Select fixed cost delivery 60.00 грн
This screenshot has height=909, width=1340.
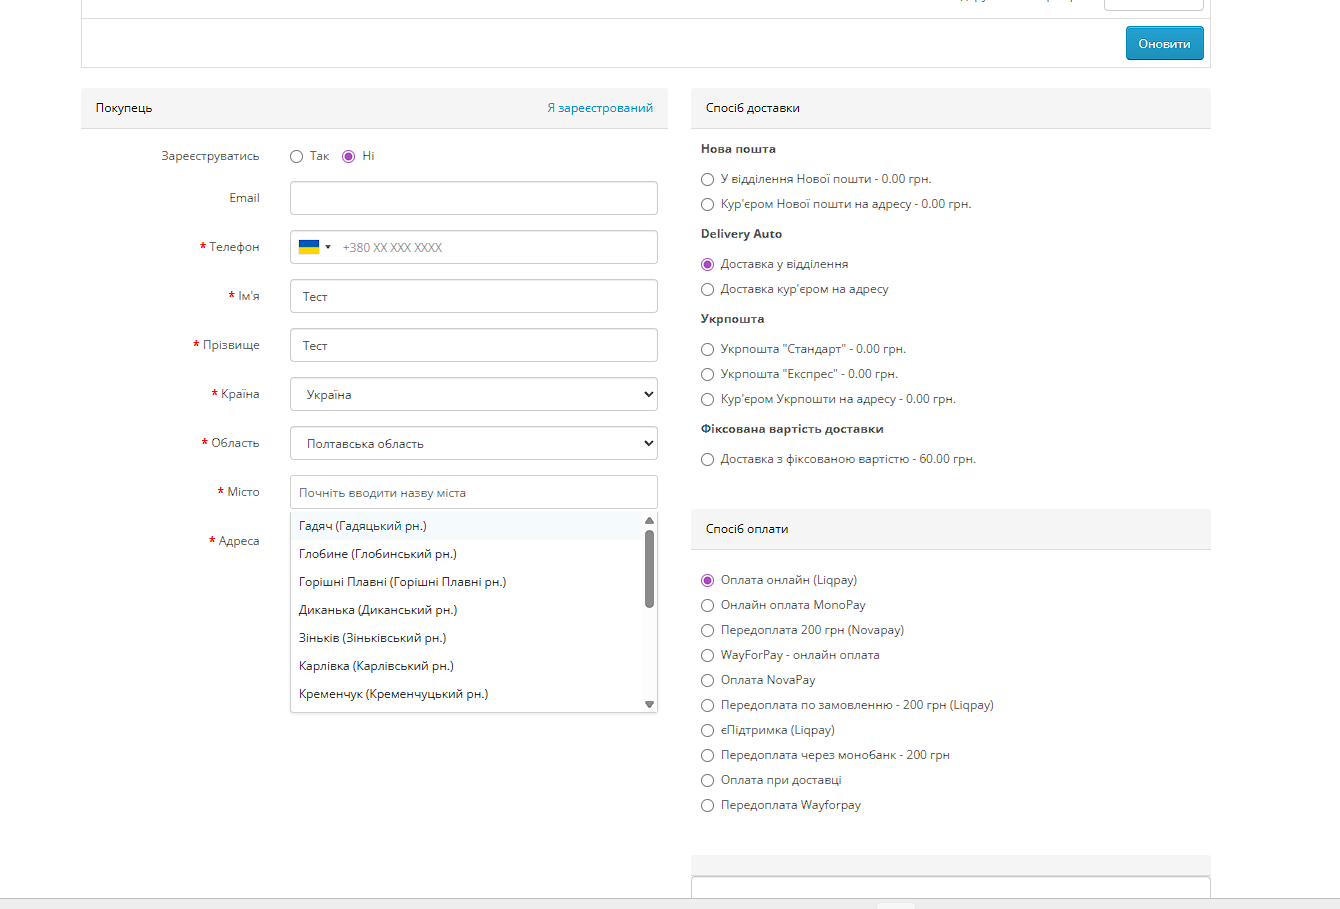pyautogui.click(x=707, y=459)
